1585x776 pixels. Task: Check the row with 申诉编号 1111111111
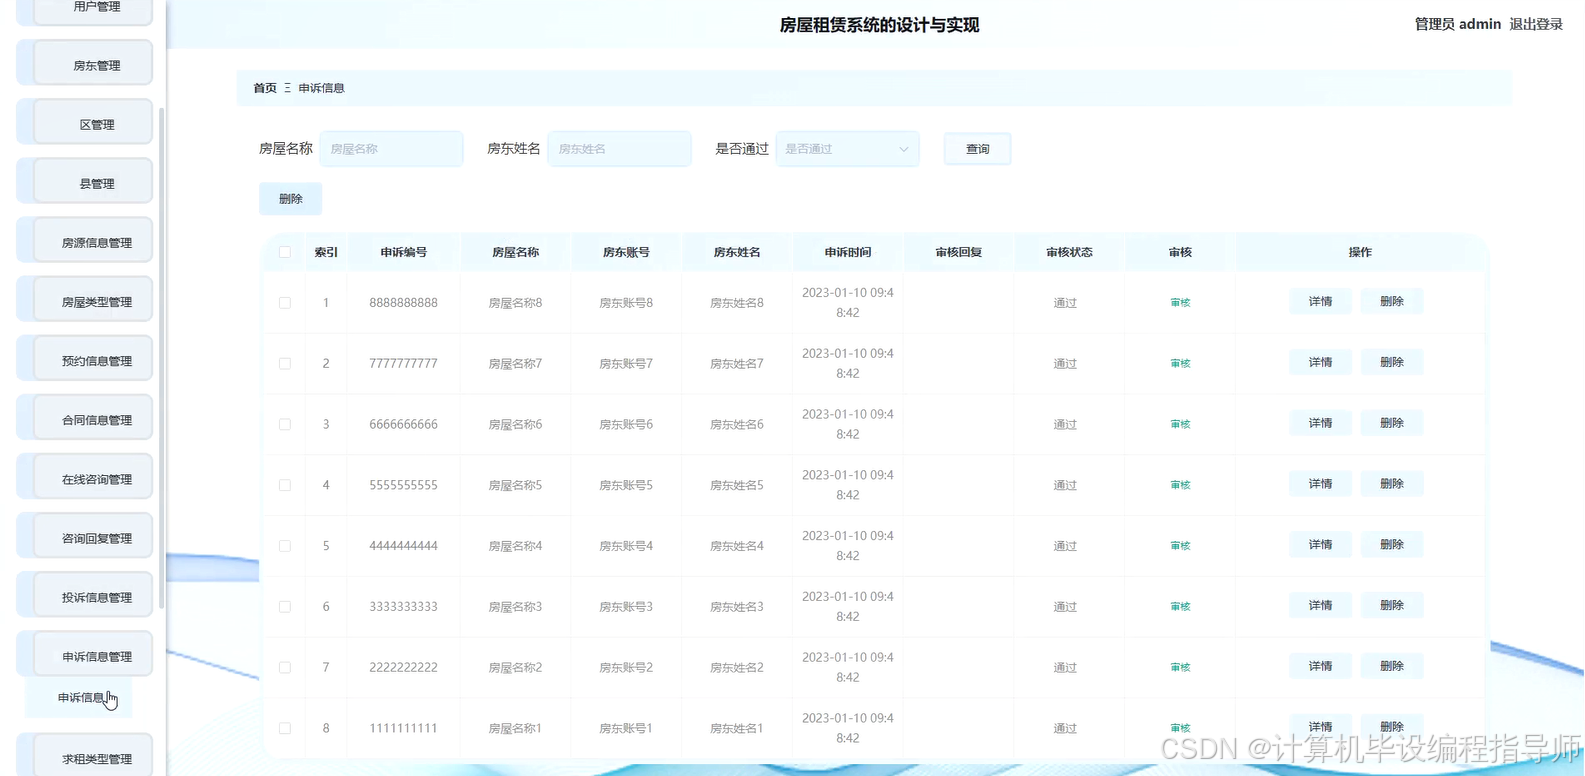(285, 729)
